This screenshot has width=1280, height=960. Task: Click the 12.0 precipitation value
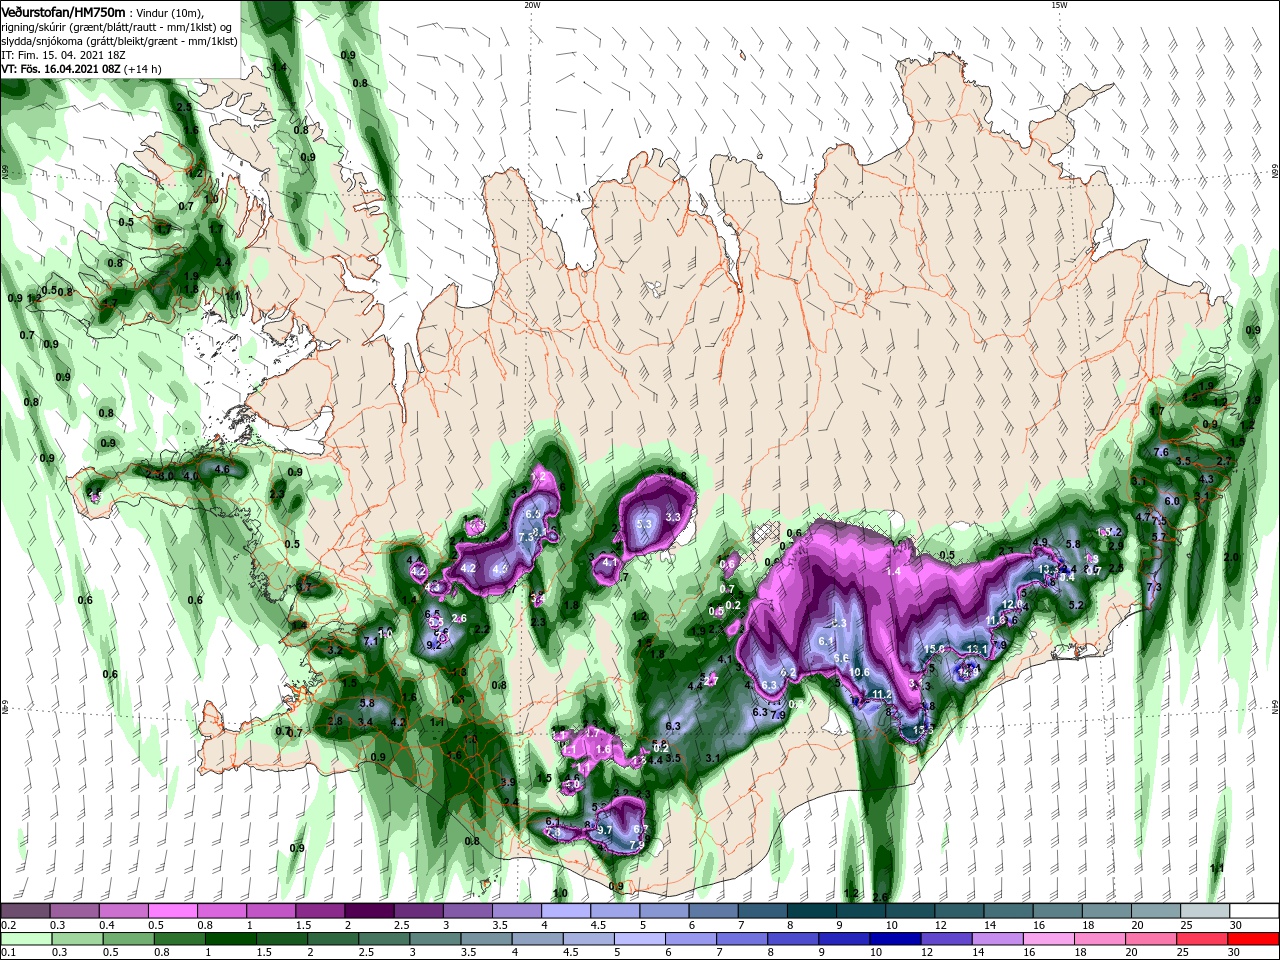tap(1014, 604)
